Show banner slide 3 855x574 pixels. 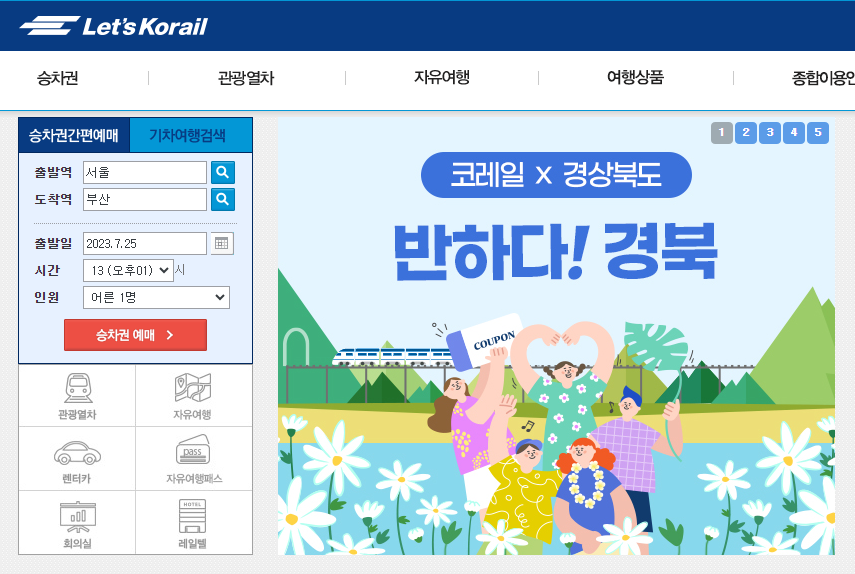tap(769, 132)
